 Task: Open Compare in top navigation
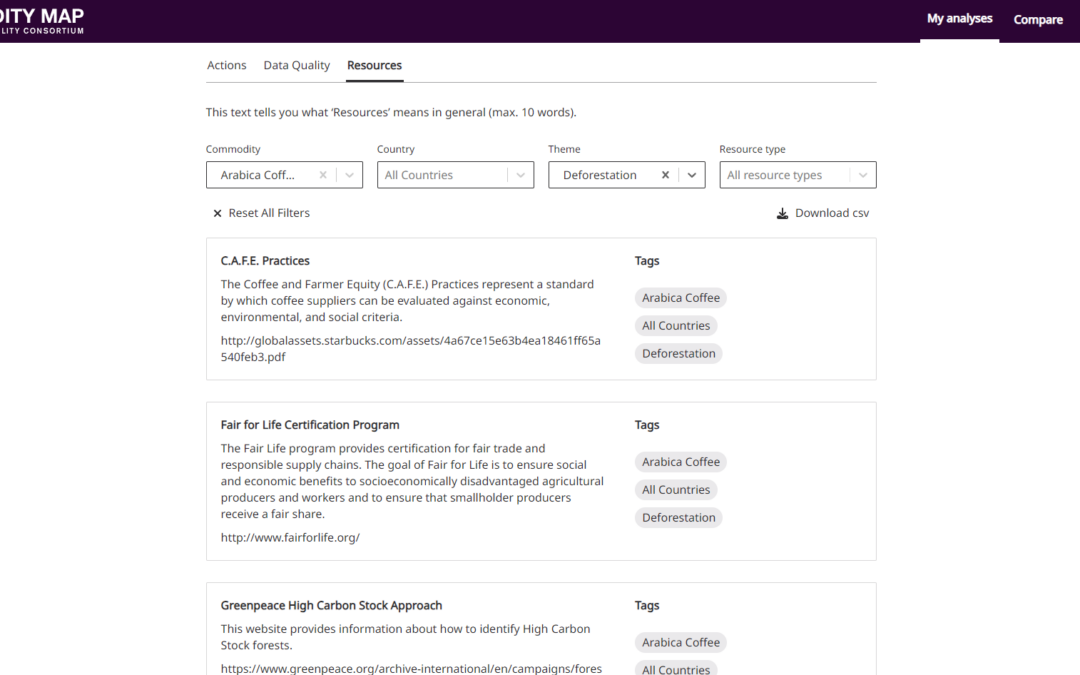(1038, 20)
